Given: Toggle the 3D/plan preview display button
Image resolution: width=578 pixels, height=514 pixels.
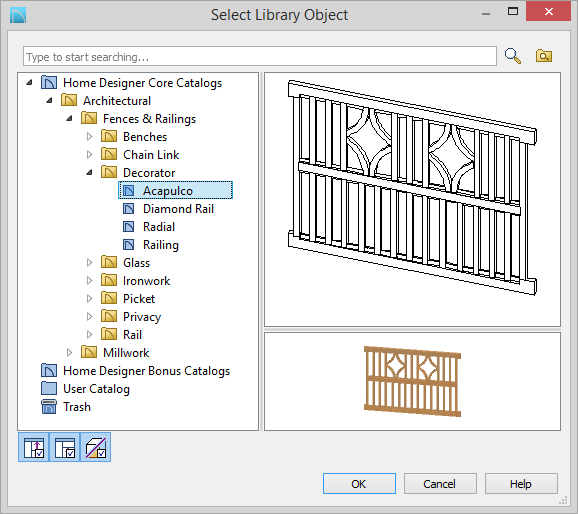Looking at the screenshot, I should click(x=95, y=447).
